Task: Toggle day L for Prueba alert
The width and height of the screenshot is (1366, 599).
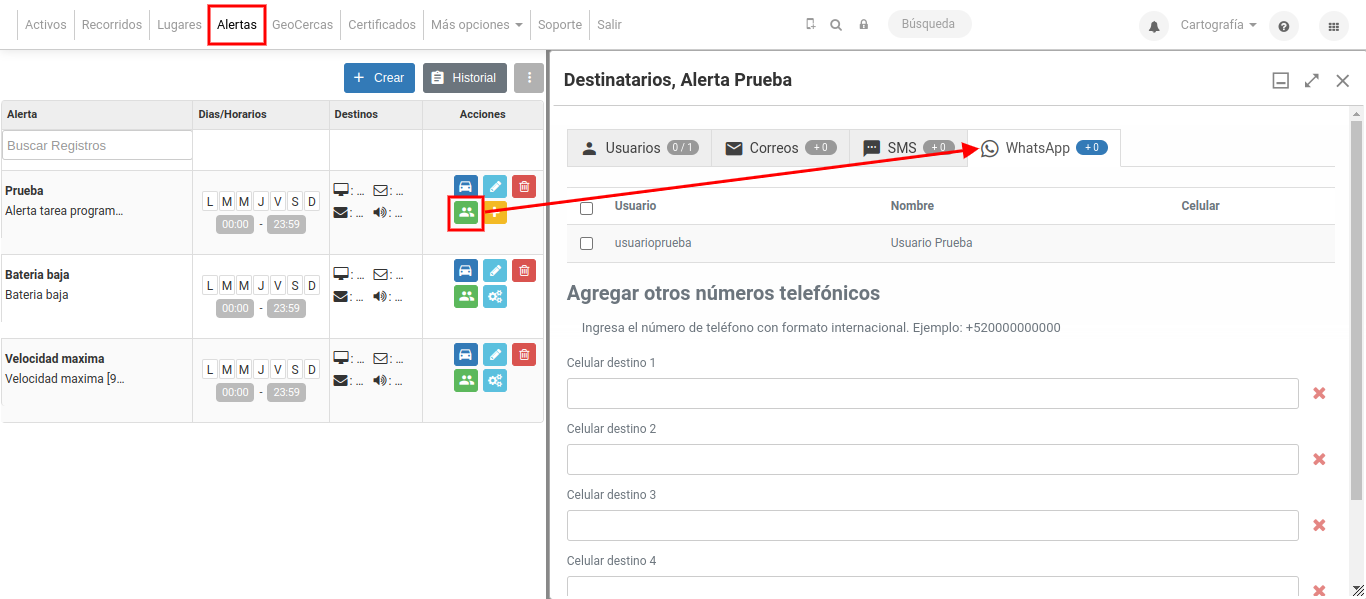Action: (210, 201)
